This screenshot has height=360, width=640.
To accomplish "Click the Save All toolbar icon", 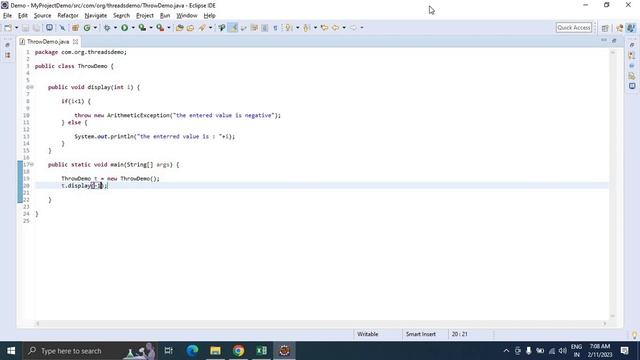I will [x=36, y=28].
